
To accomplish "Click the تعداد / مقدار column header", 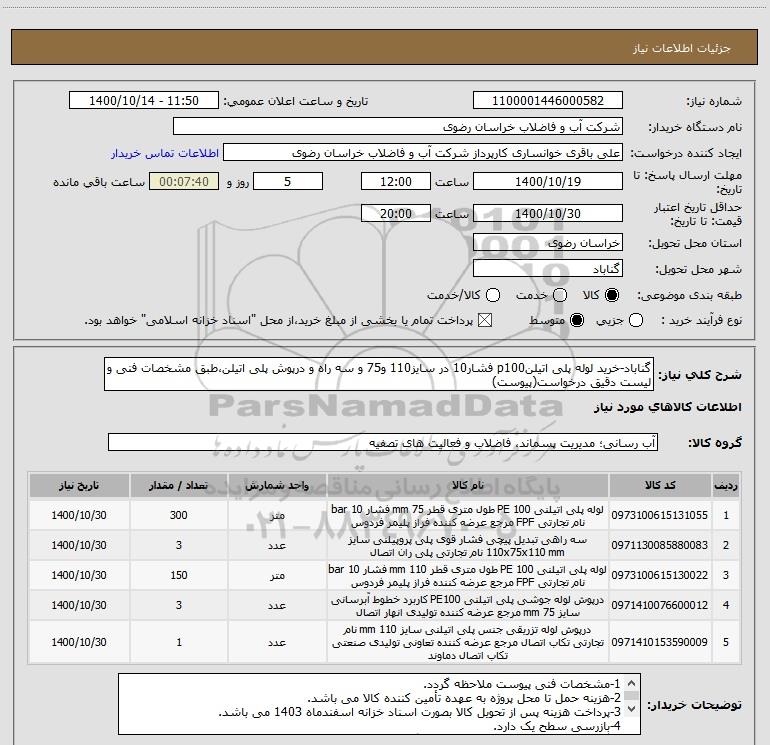I will click(x=179, y=485).
